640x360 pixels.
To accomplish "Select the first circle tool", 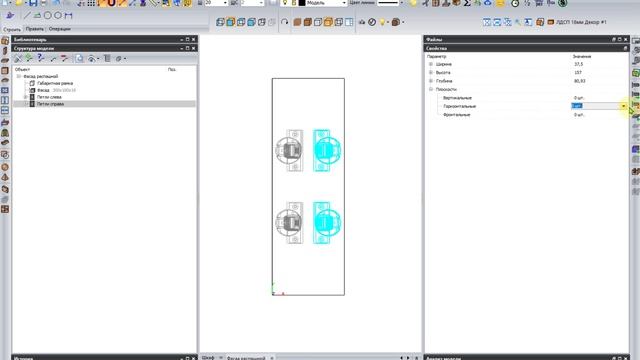I will pos(48,16).
